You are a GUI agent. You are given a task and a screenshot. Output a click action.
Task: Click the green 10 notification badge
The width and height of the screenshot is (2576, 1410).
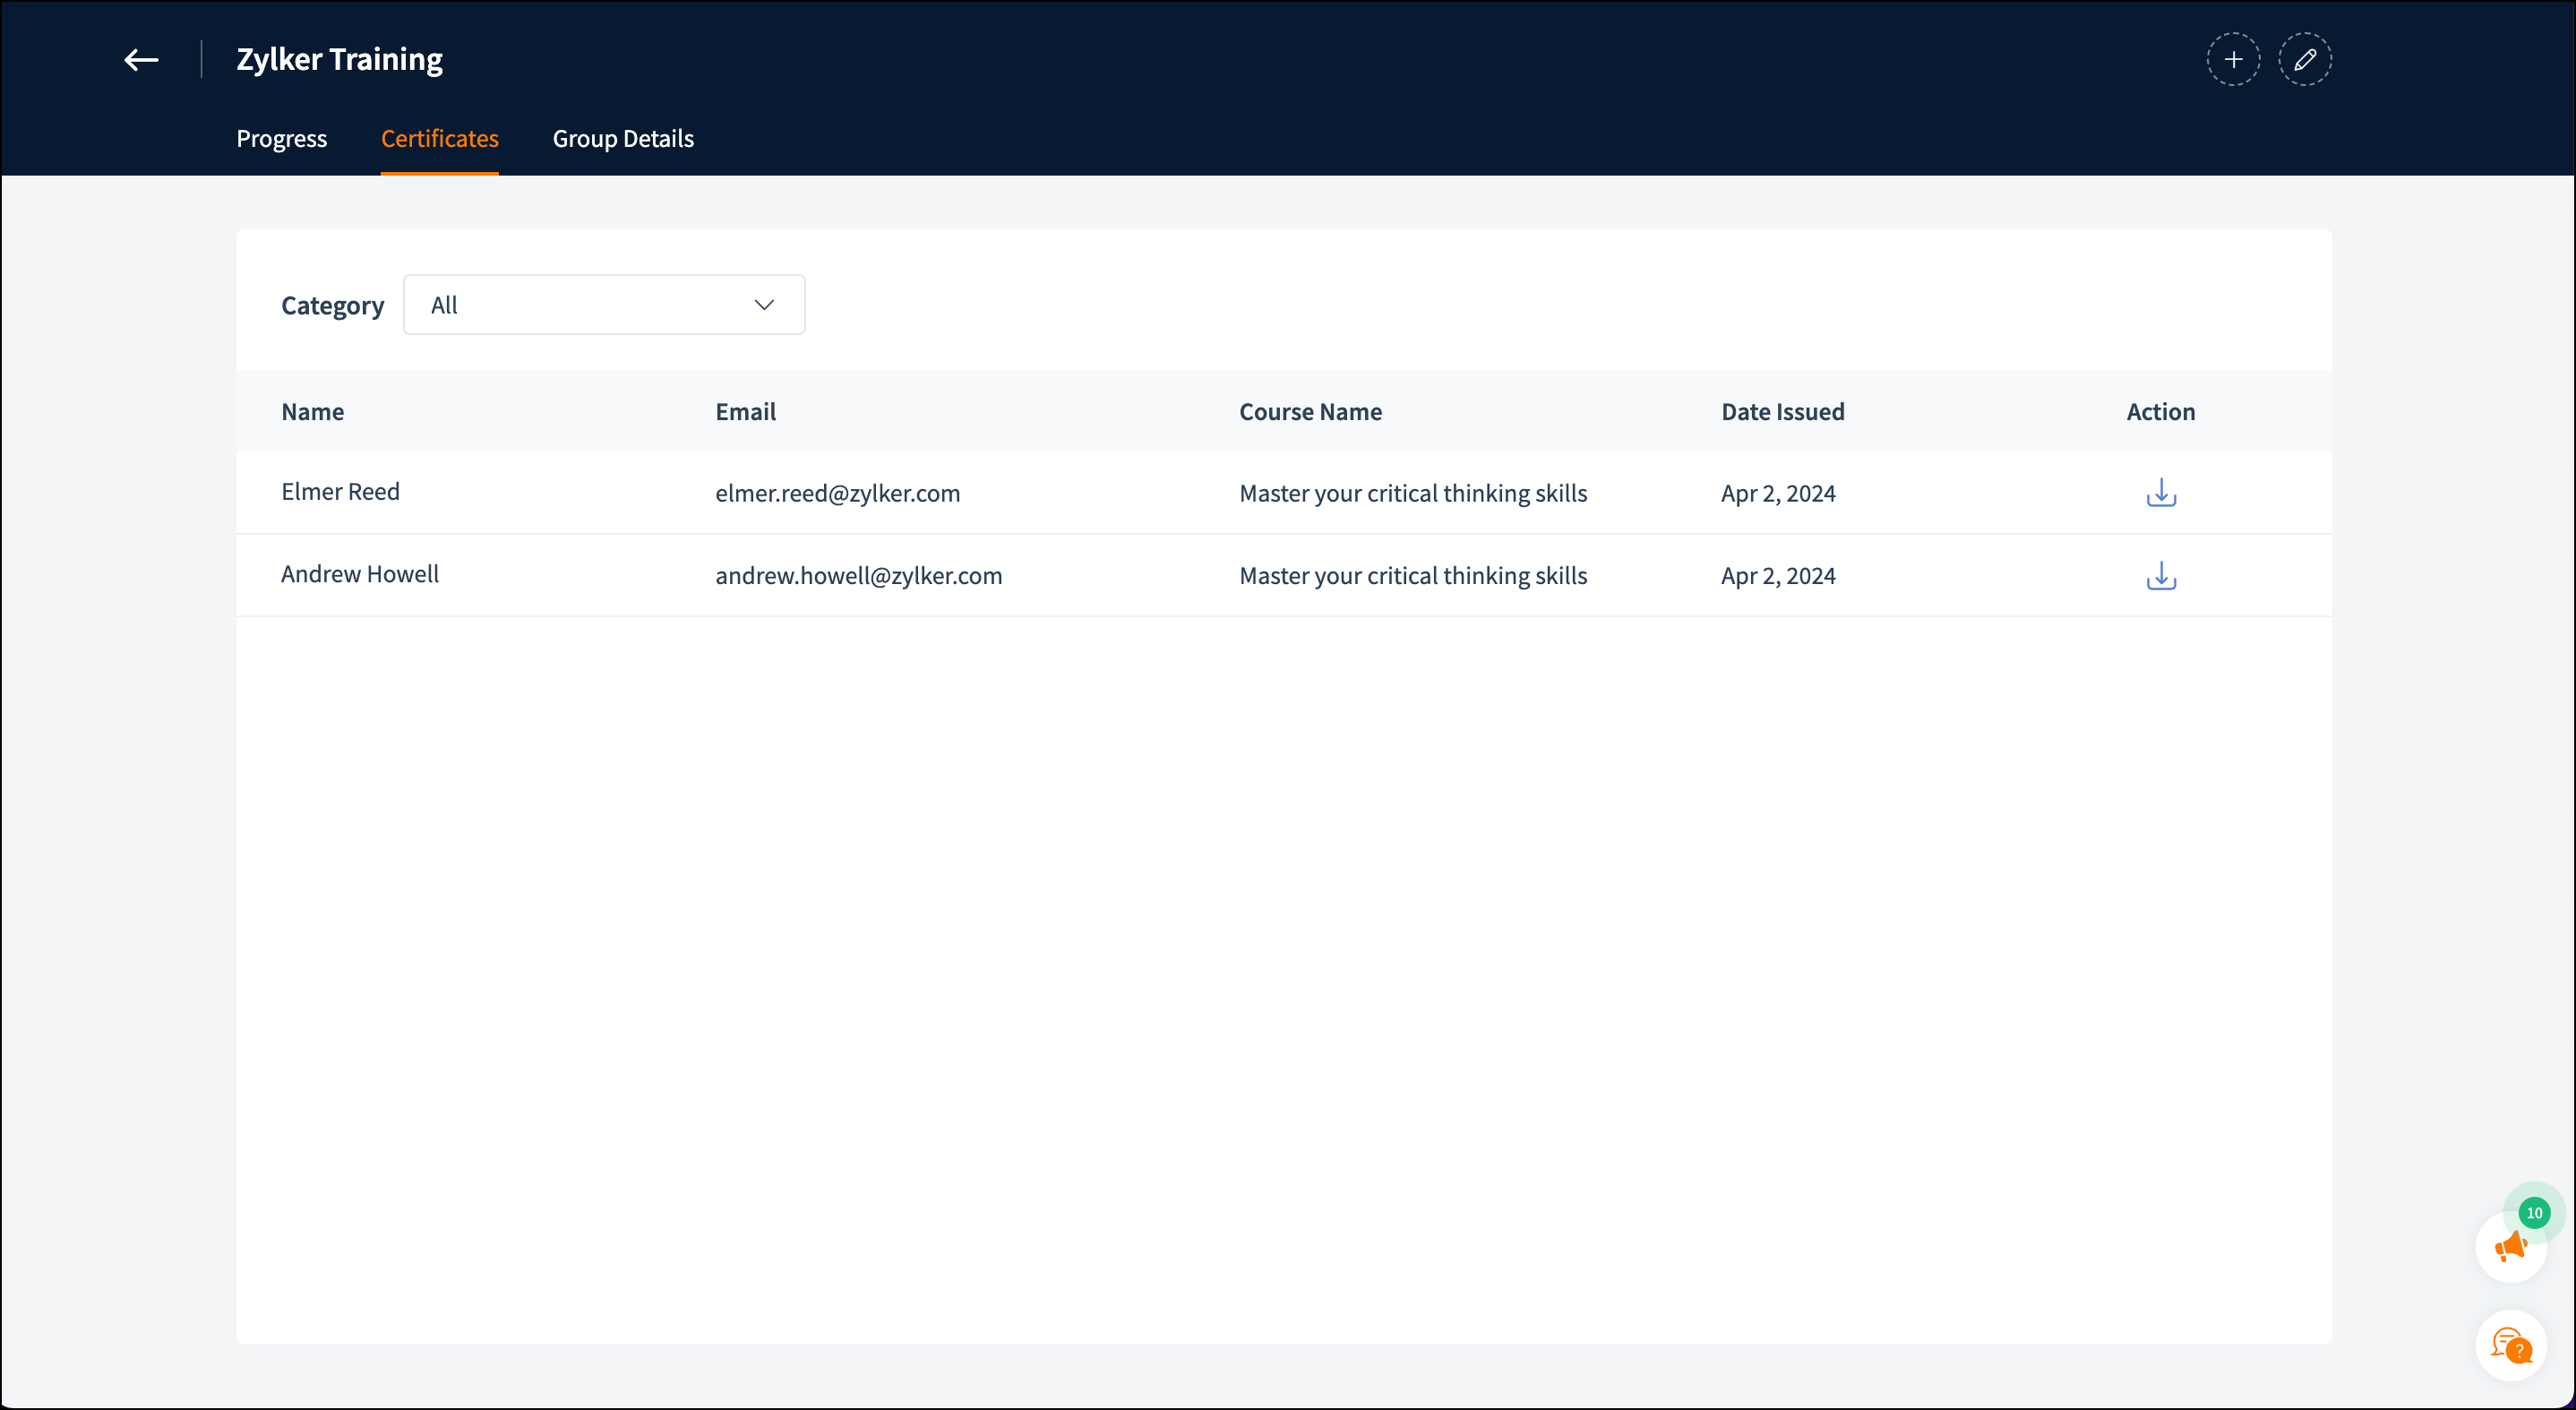(x=2534, y=1213)
